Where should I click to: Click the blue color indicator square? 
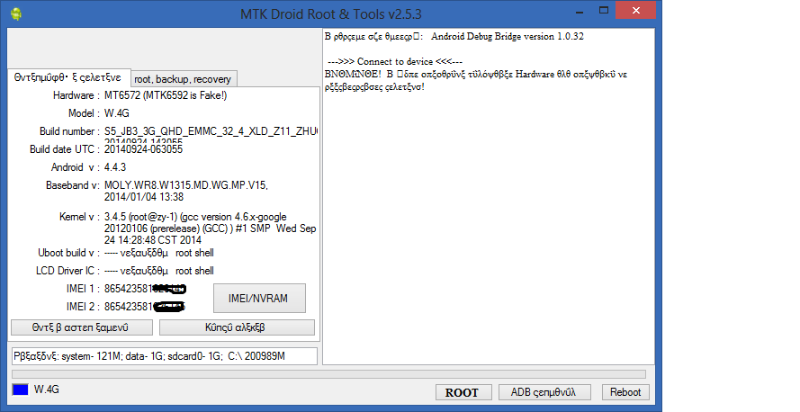click(x=20, y=390)
